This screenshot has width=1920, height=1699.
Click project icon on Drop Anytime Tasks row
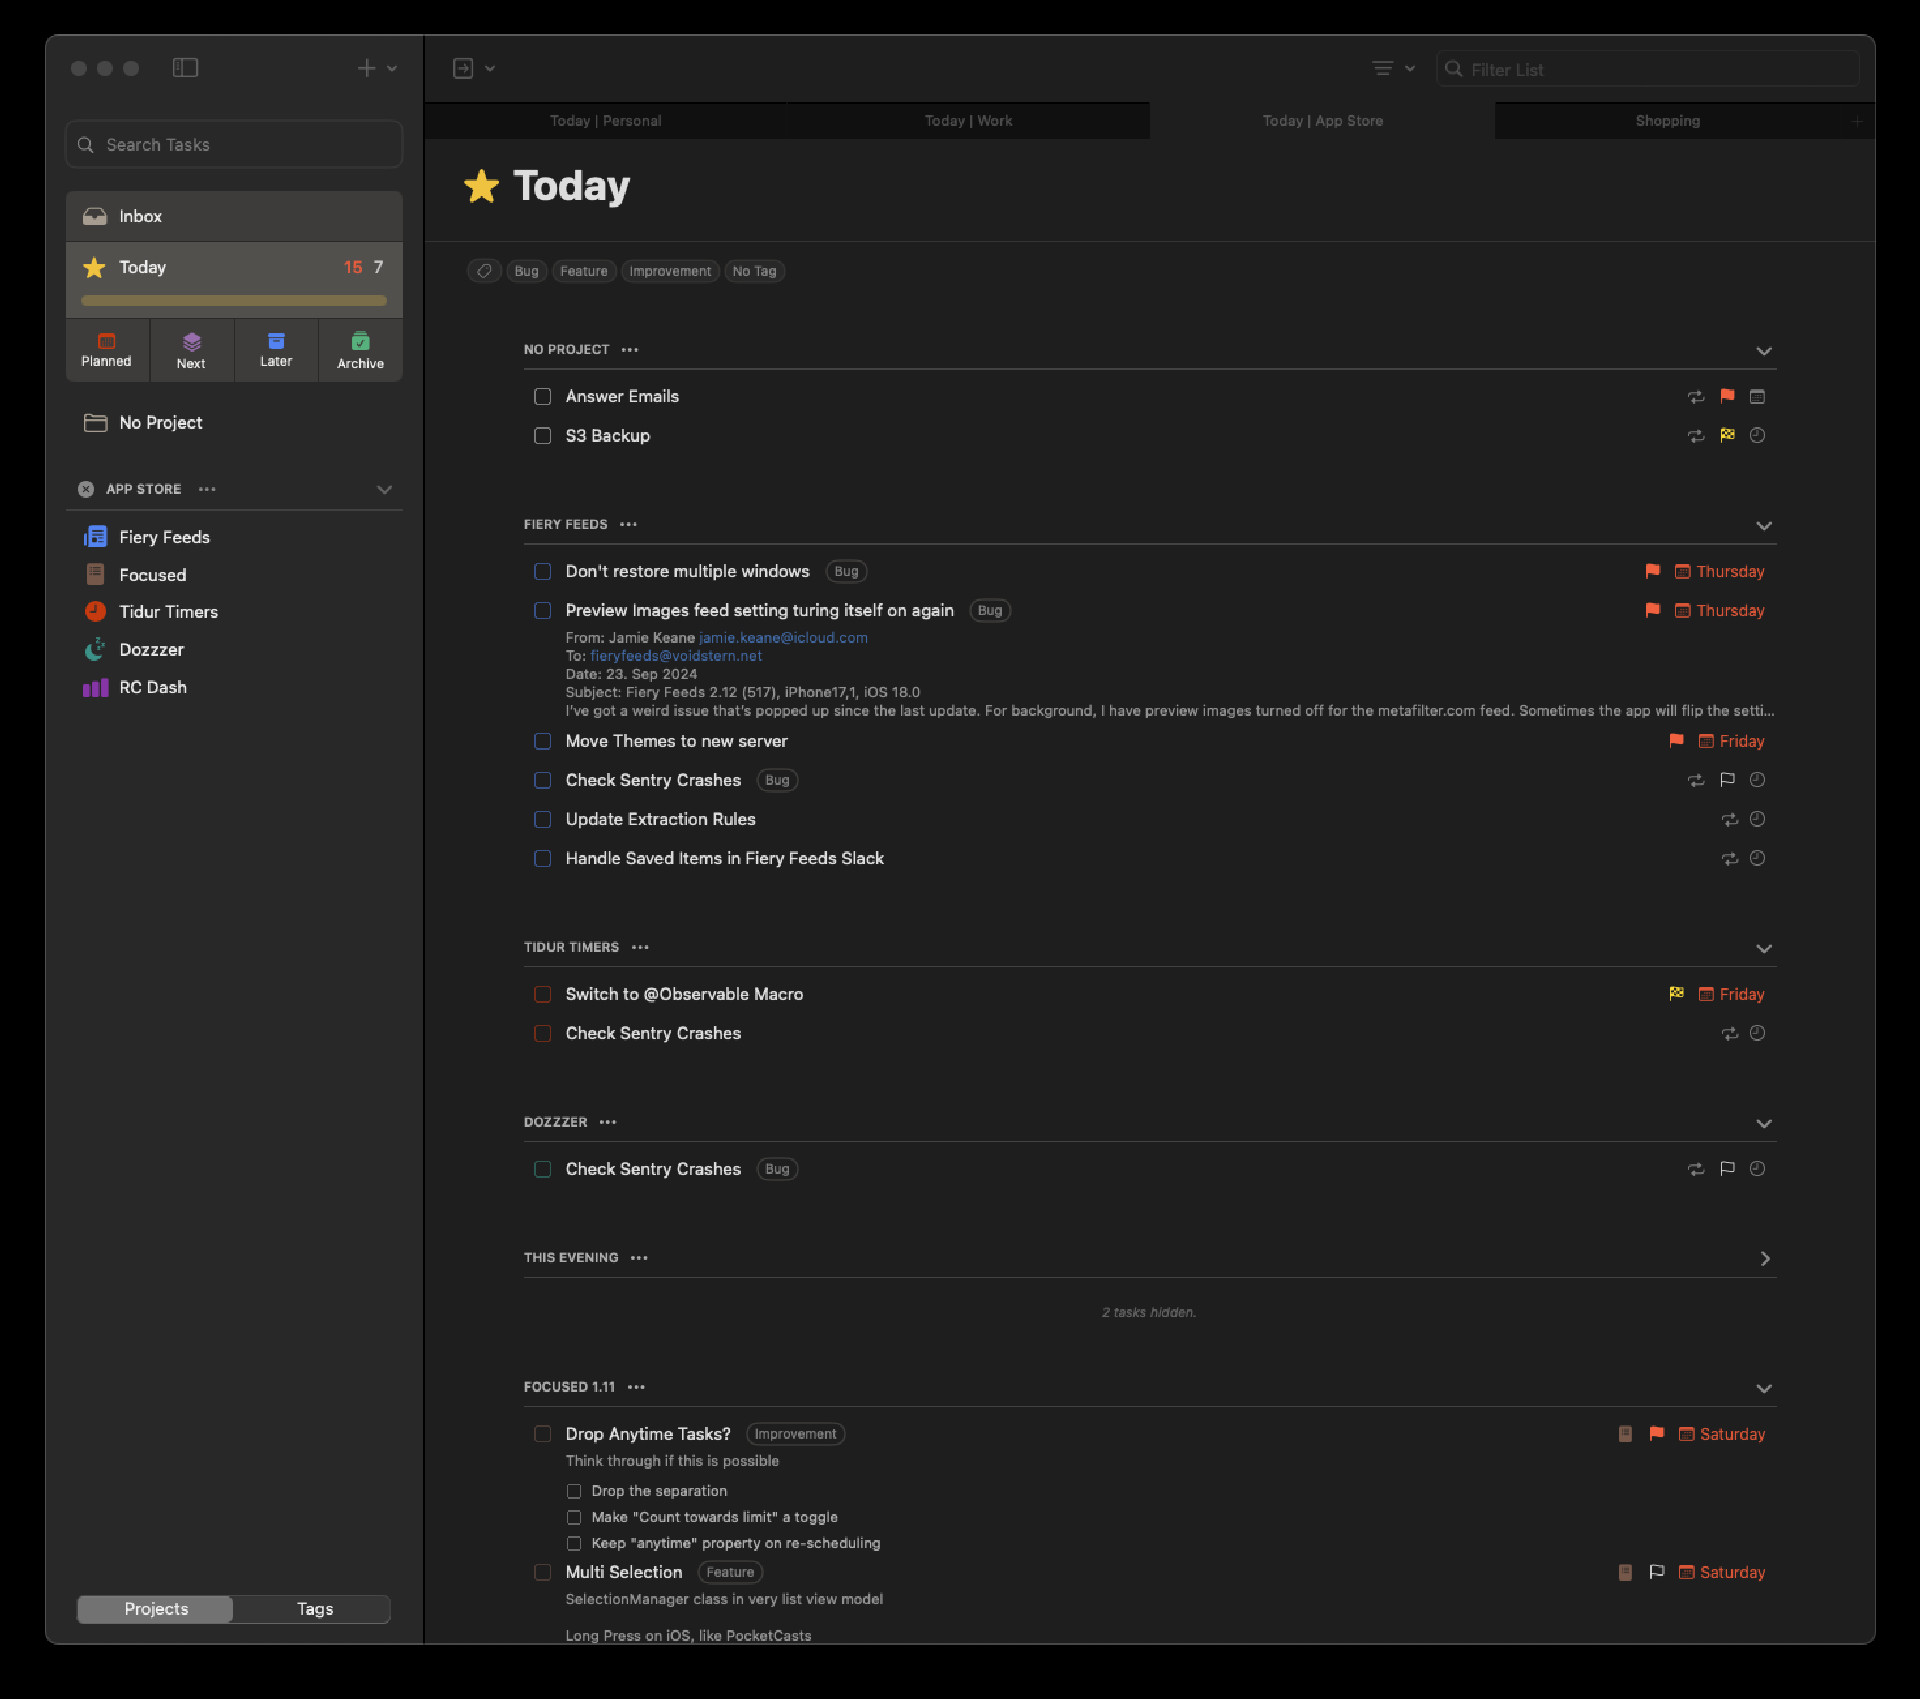click(1625, 1433)
